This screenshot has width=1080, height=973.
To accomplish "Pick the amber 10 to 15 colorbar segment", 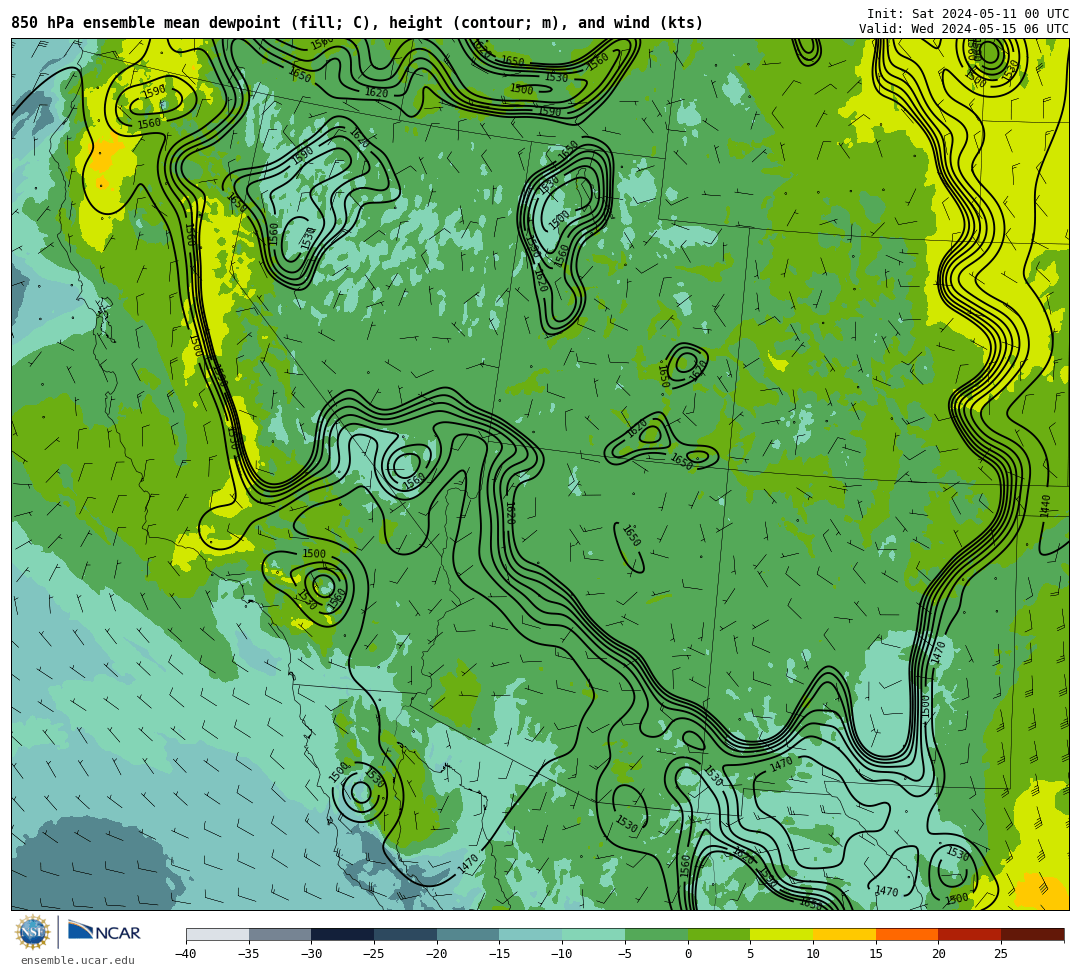I will click(844, 934).
